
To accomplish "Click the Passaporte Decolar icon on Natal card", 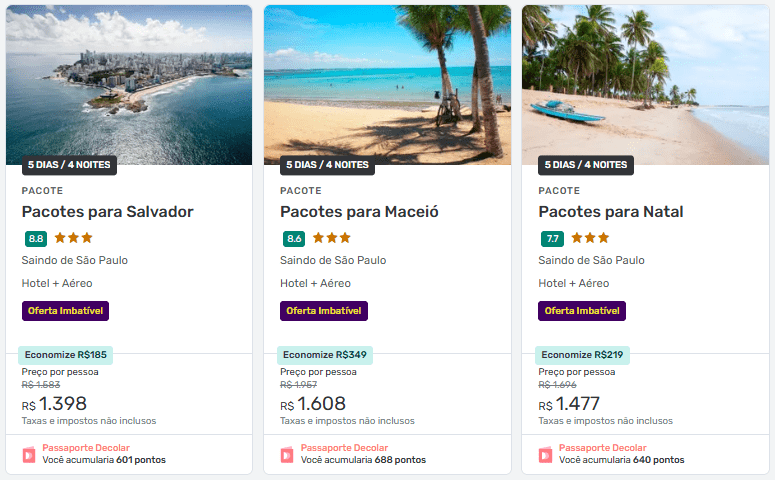I will 546,455.
